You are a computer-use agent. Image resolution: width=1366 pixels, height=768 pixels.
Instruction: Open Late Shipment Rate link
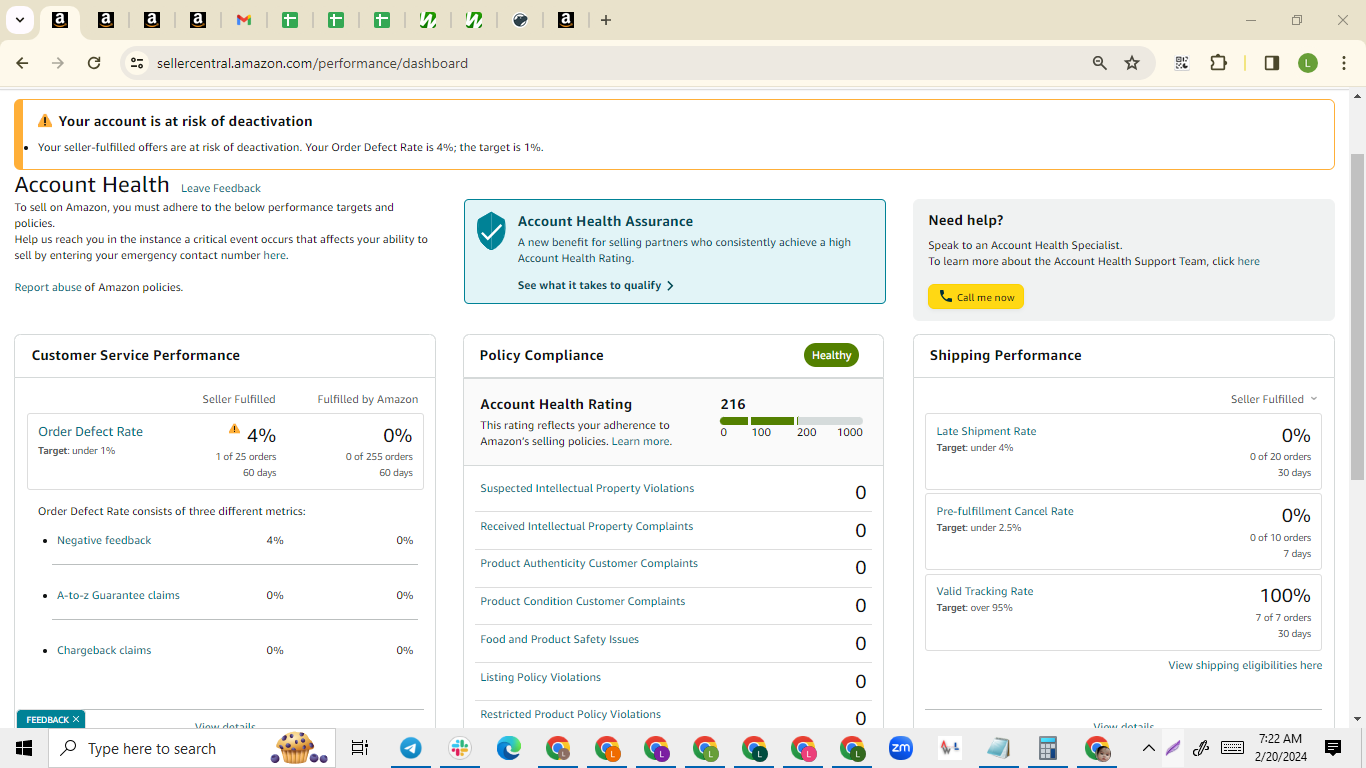pos(986,432)
